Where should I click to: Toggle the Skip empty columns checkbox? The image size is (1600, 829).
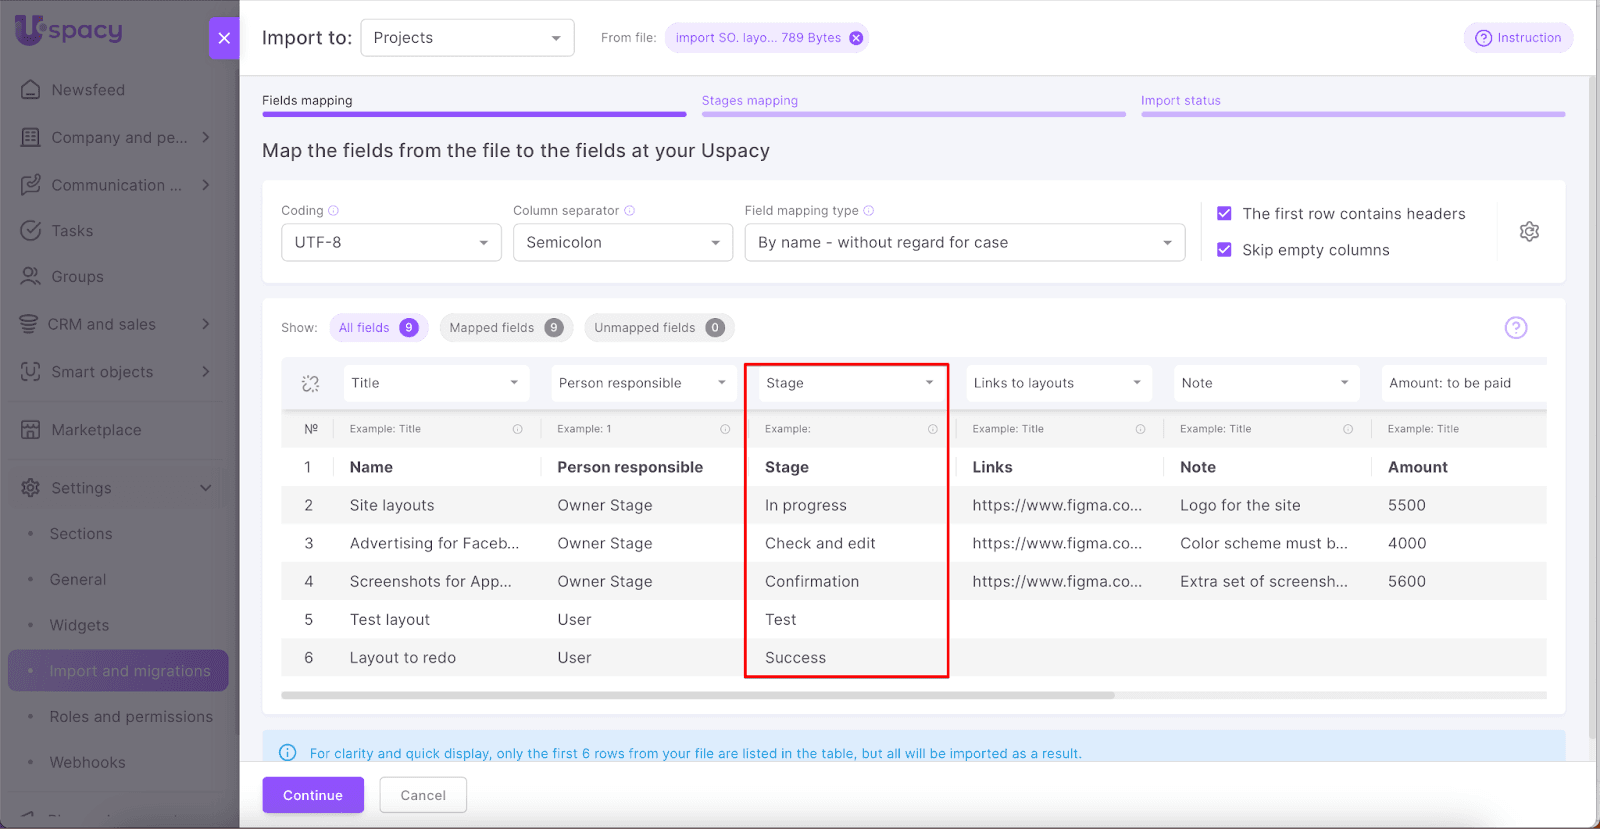click(1224, 250)
